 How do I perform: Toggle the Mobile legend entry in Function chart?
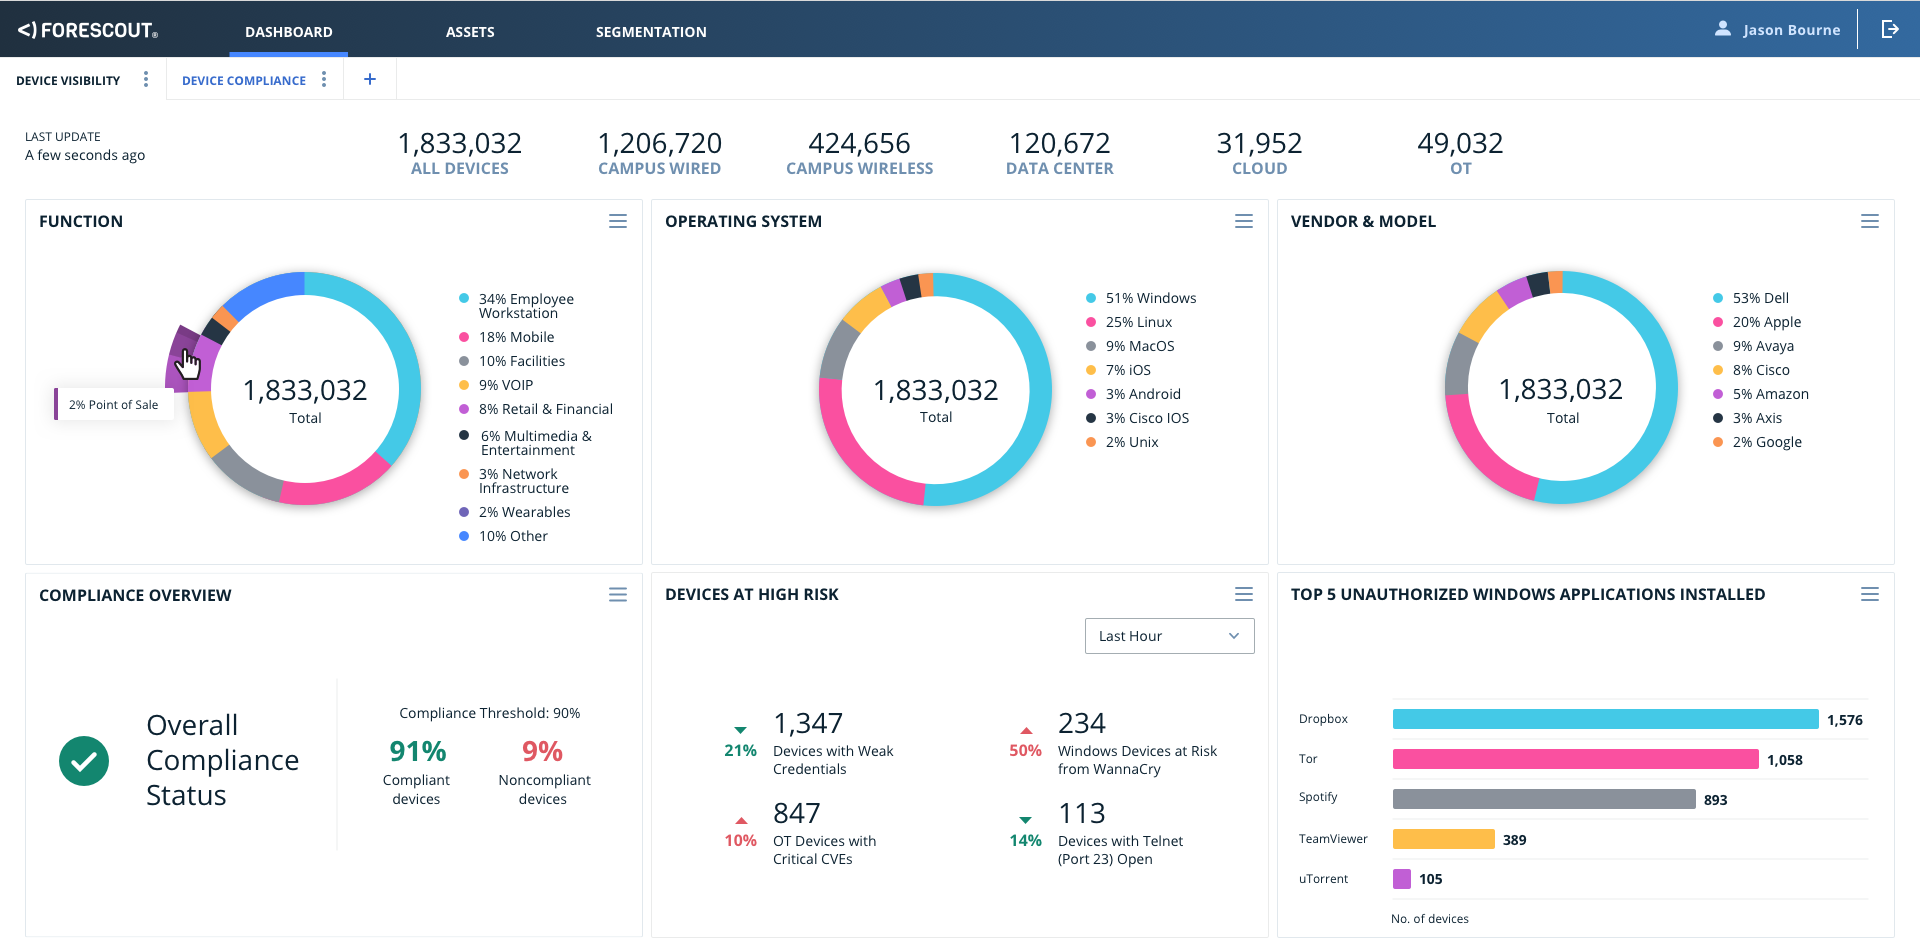point(515,337)
